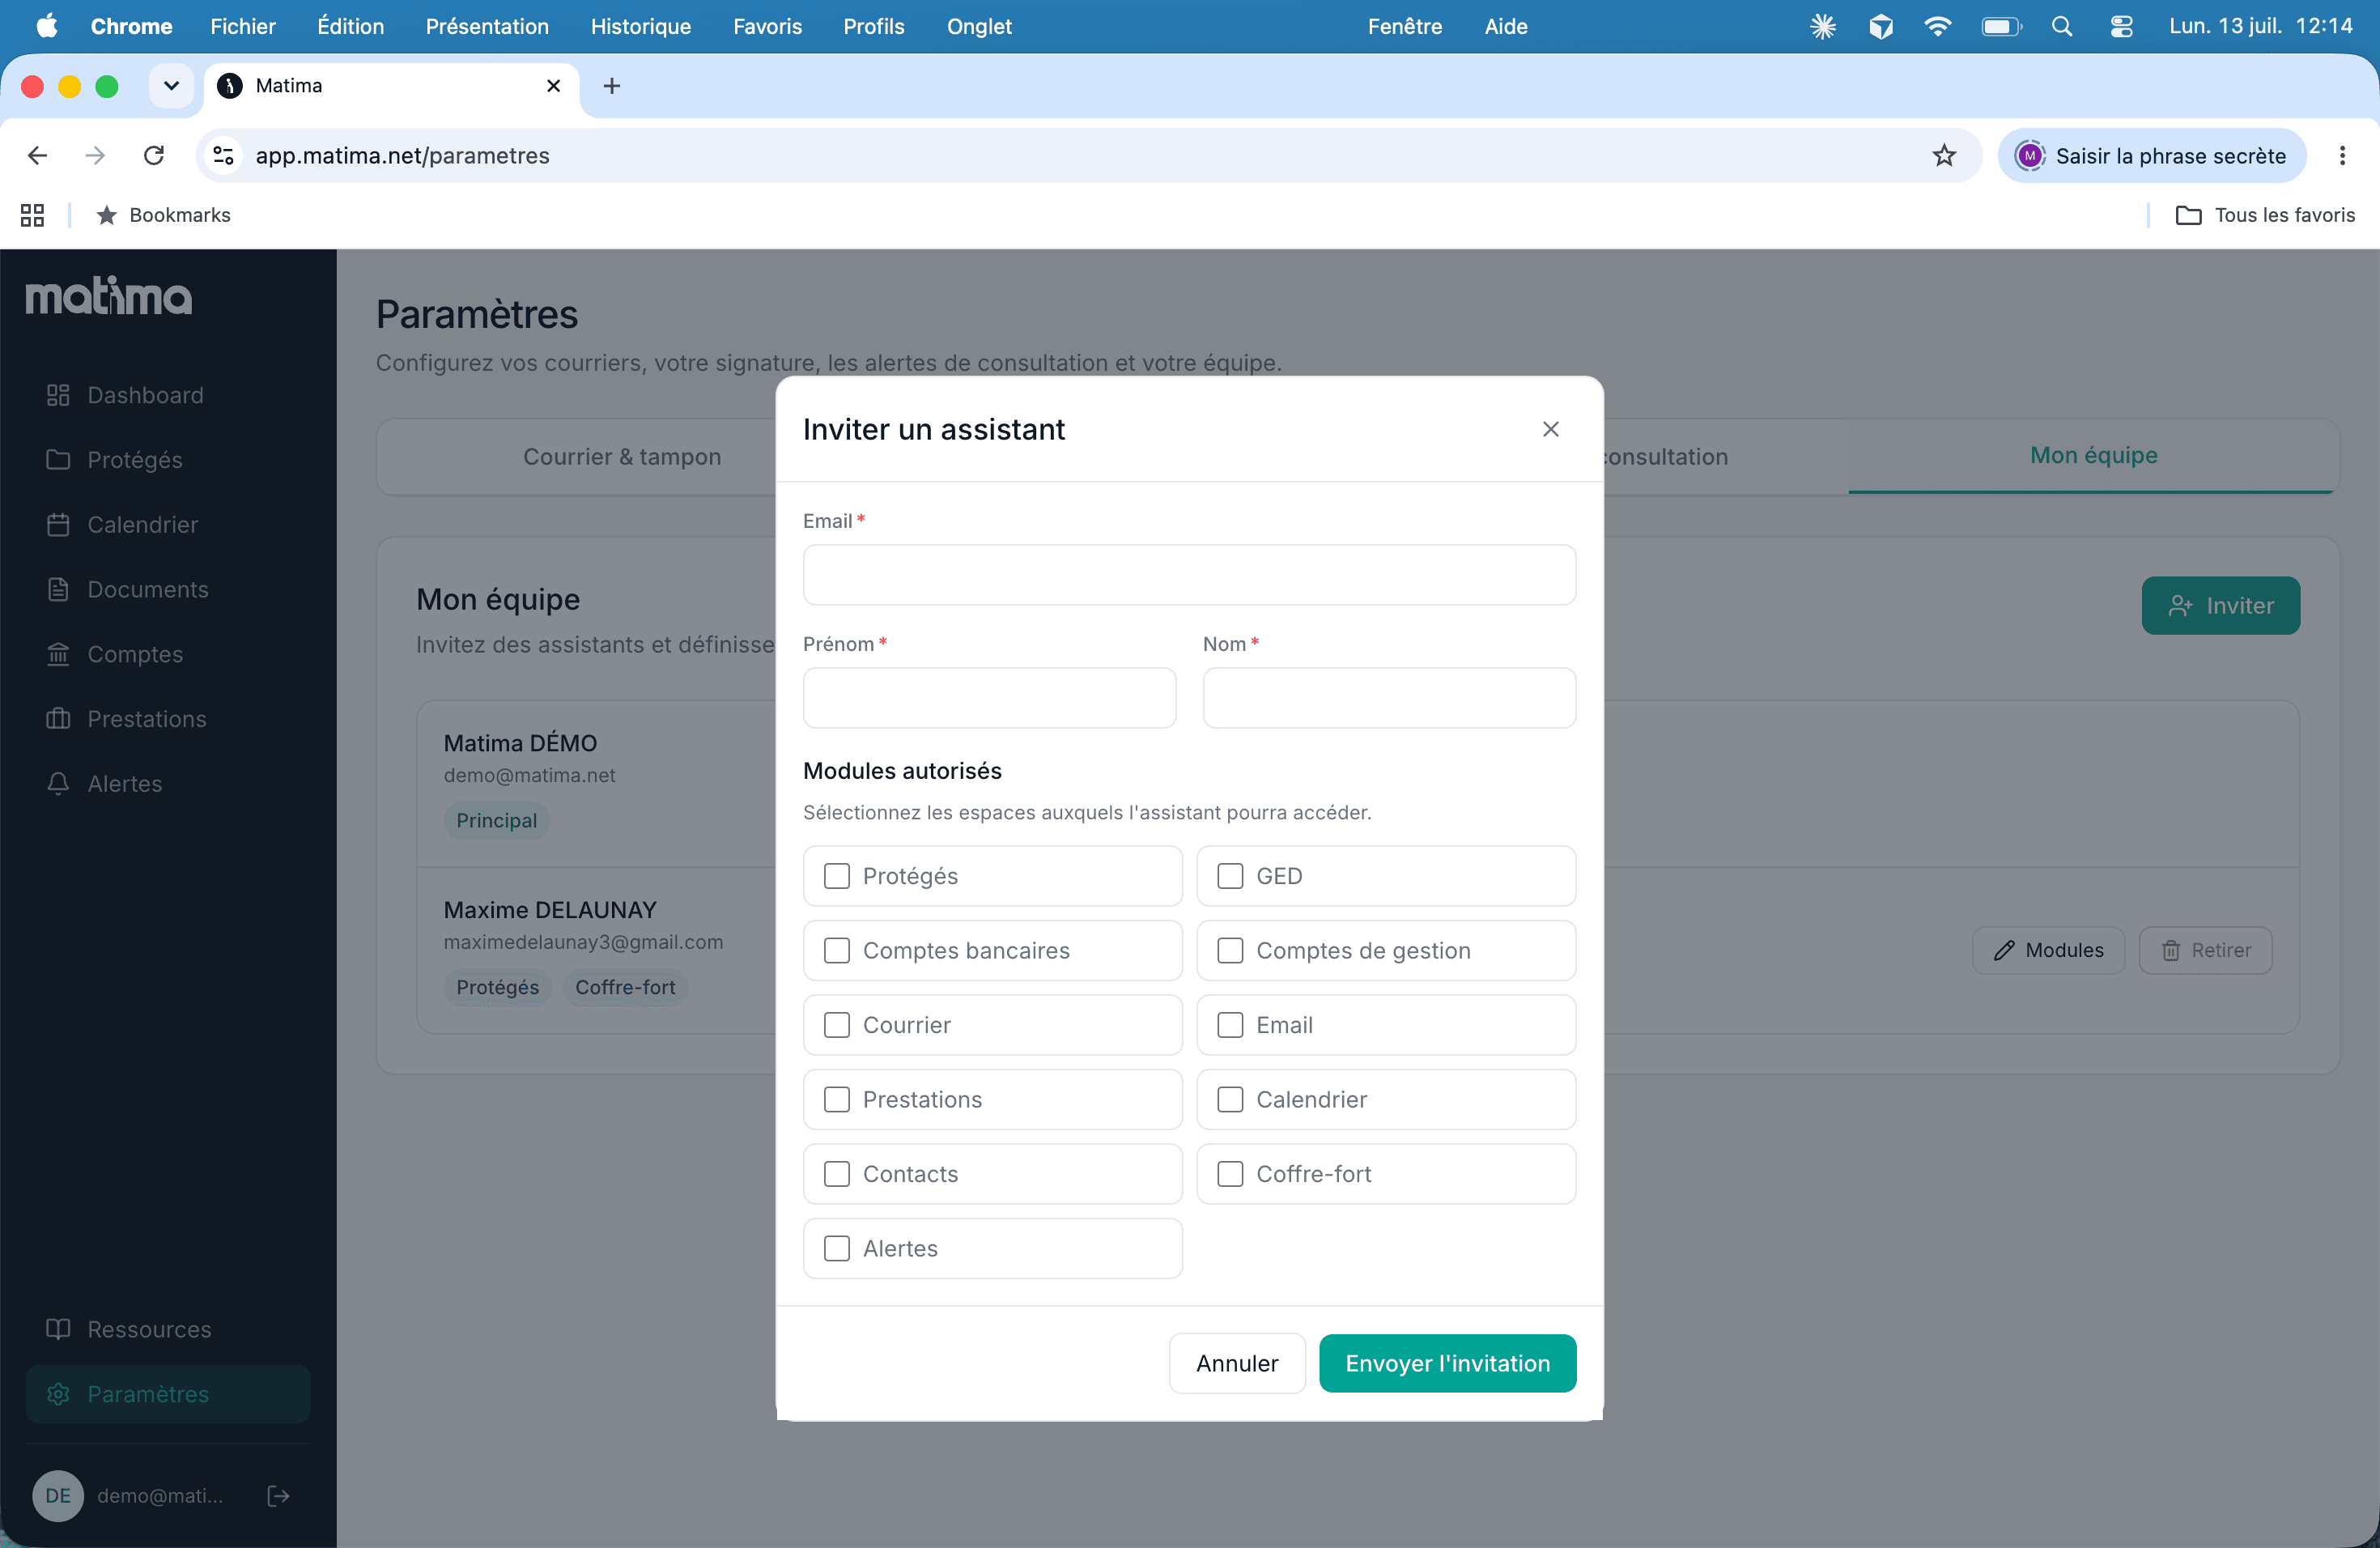
Task: Switch to the Courrier & tampon tab
Action: click(621, 457)
